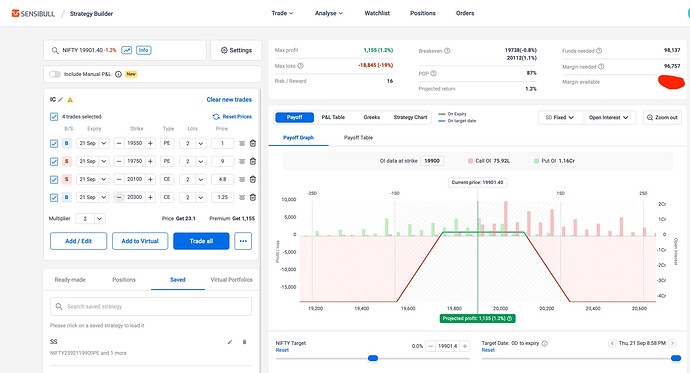Viewport: 690px width, 373px height.
Task: Delete the 19550 PE trade row
Action: coord(253,143)
